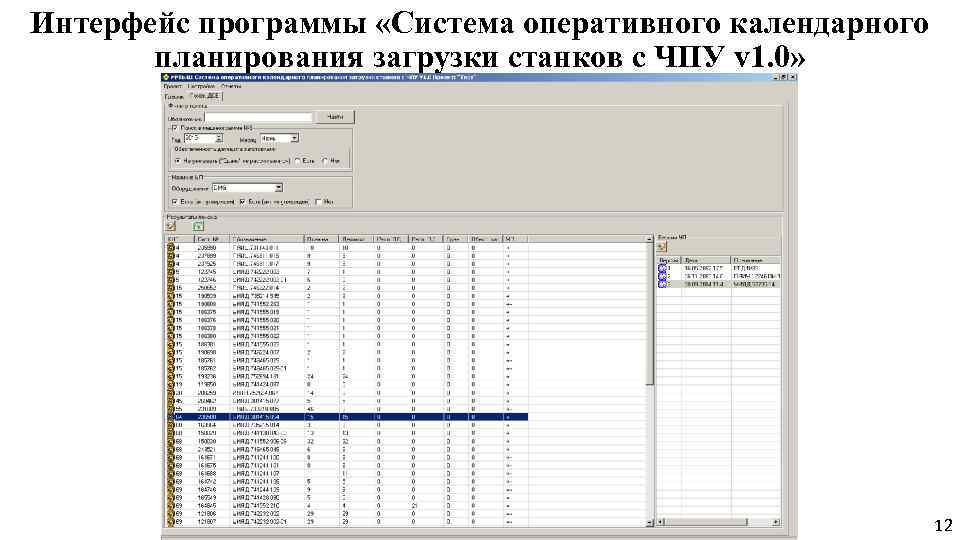Click the gold icon in row 121806
The width and height of the screenshot is (960, 540).
[171, 514]
